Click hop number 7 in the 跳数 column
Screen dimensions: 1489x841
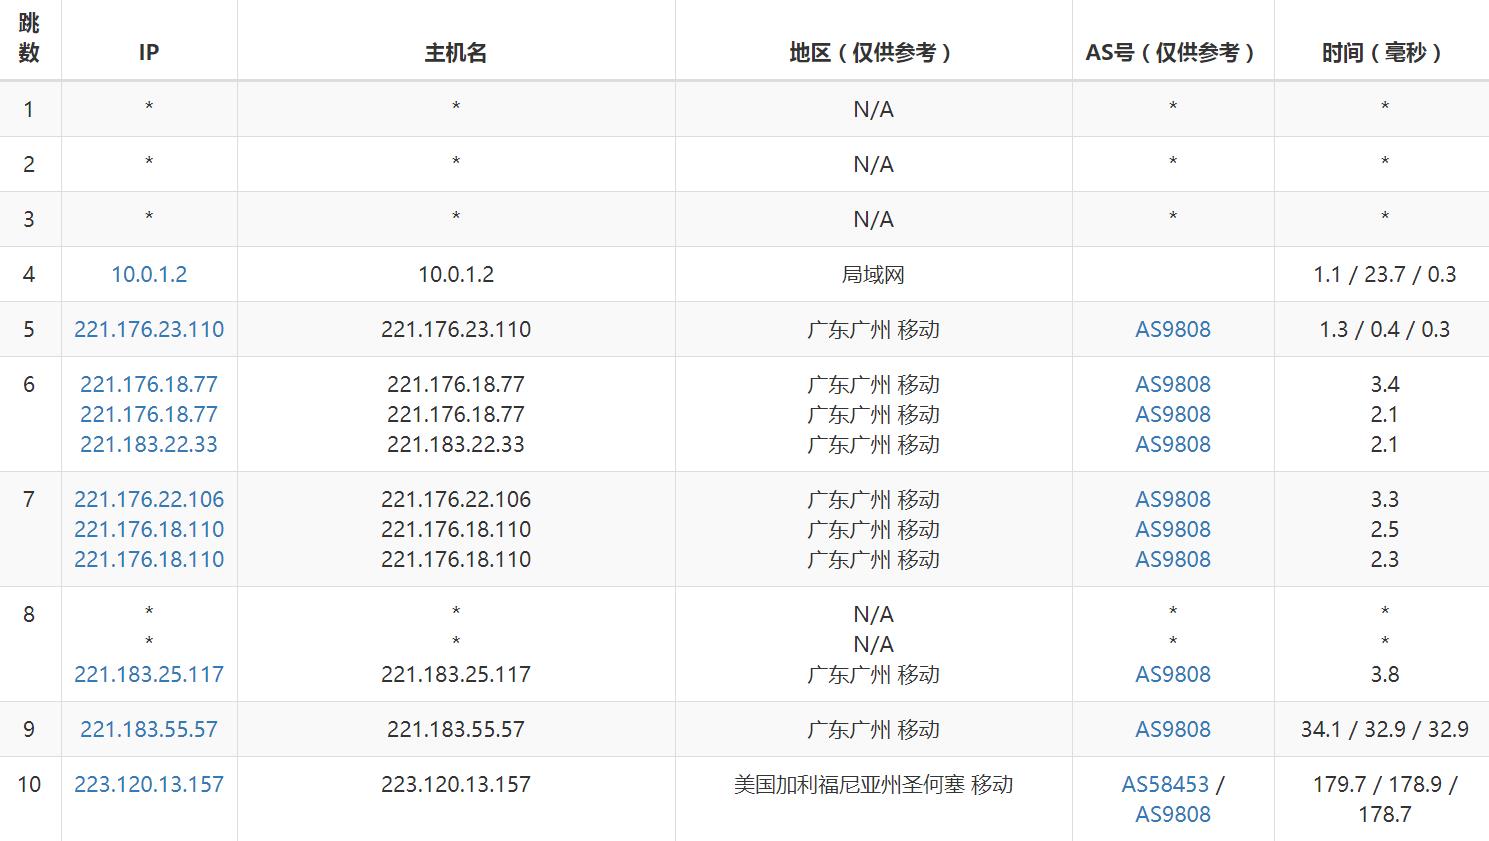[29, 499]
